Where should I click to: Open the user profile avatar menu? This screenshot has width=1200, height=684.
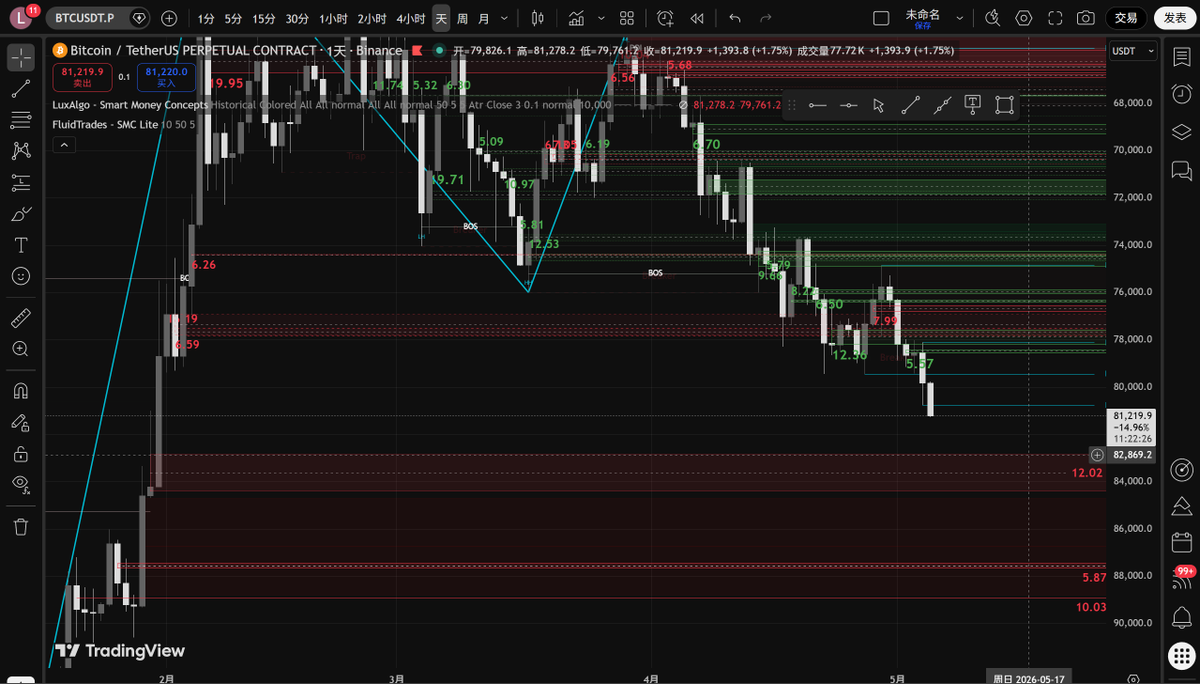point(22,18)
